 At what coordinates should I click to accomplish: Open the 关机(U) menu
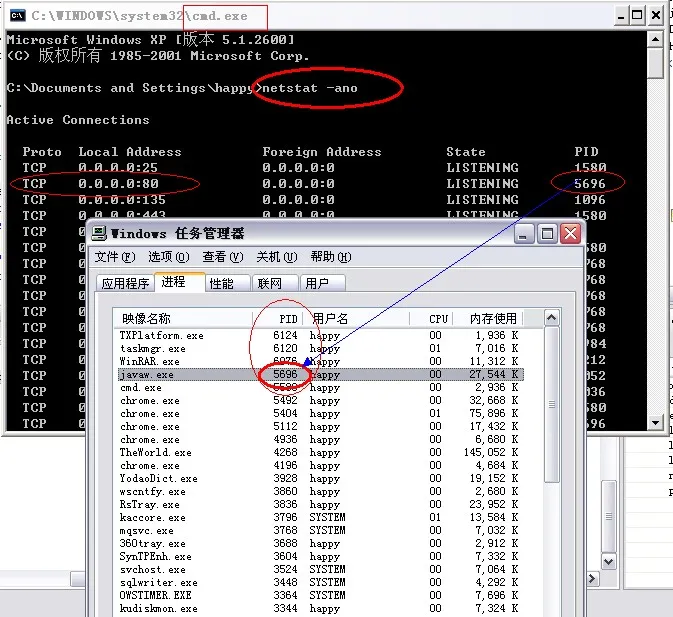(x=276, y=257)
